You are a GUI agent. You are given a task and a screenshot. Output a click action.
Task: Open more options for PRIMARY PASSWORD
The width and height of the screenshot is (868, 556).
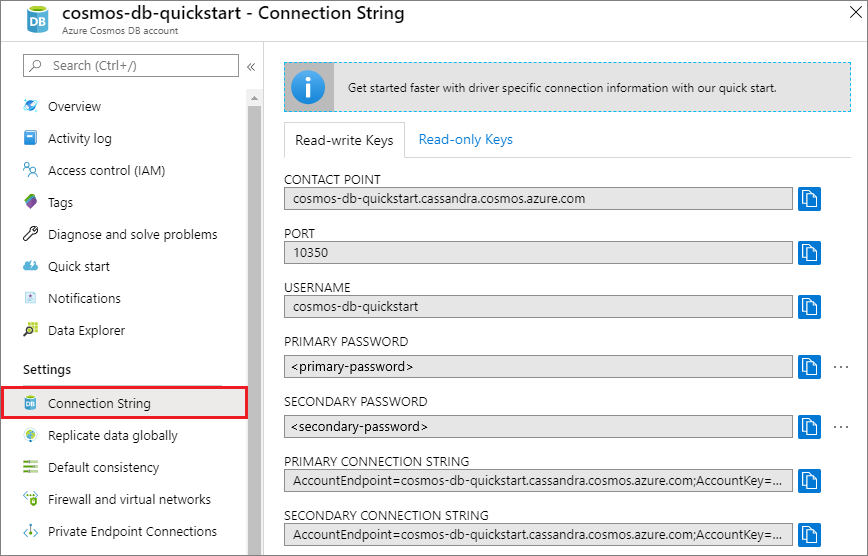tap(841, 367)
